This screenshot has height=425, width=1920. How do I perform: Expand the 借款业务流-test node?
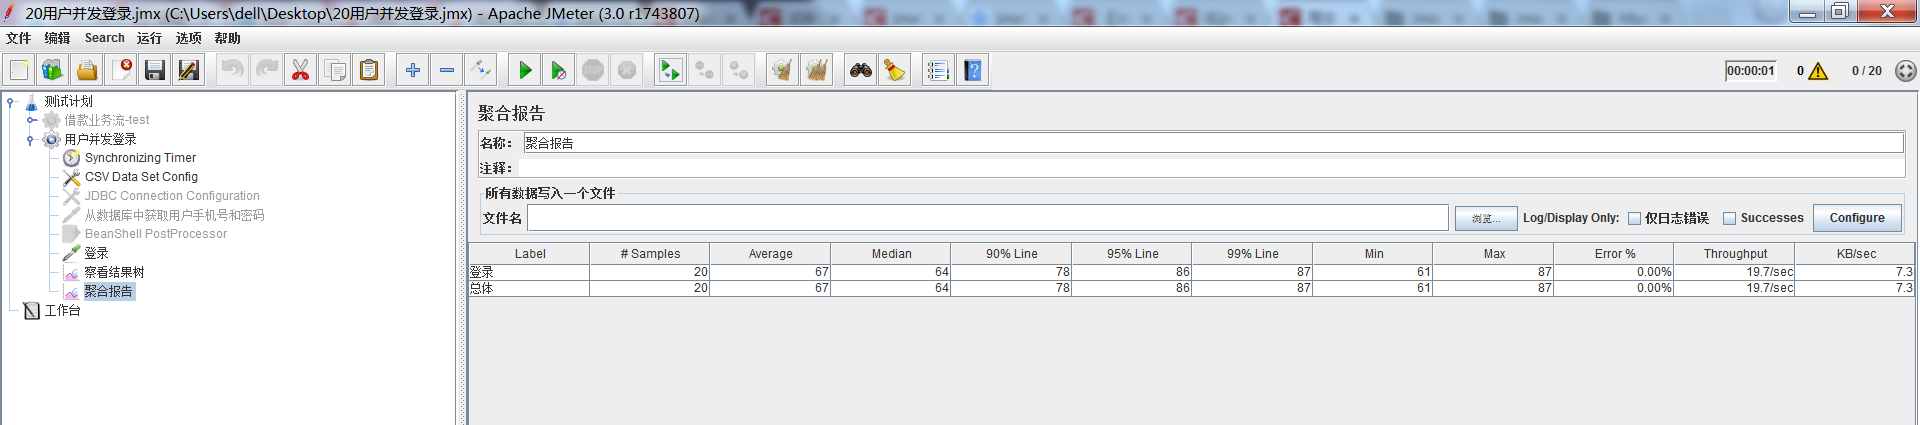pyautogui.click(x=31, y=120)
